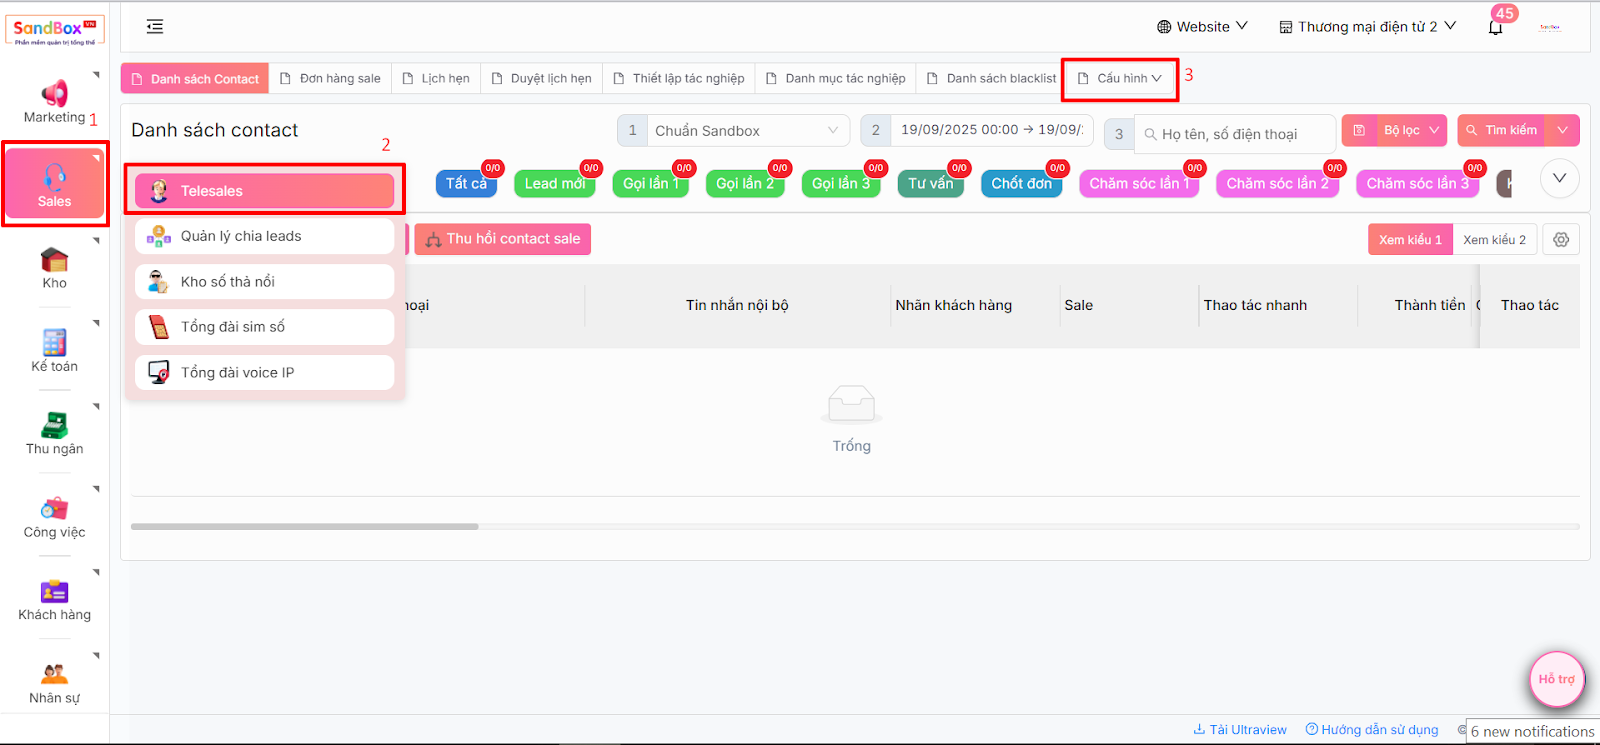The width and height of the screenshot is (1600, 745).
Task: Switch to Xem kiểu 1 view
Action: (1410, 240)
